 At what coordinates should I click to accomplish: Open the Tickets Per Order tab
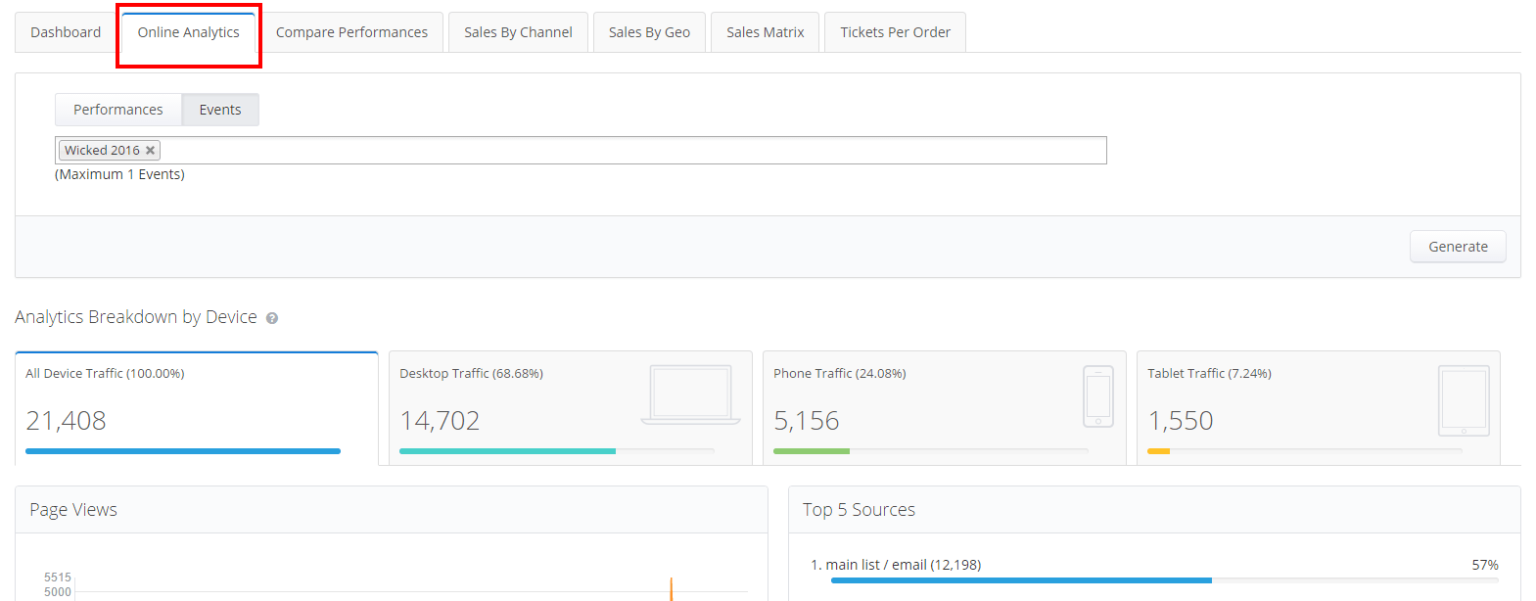894,32
